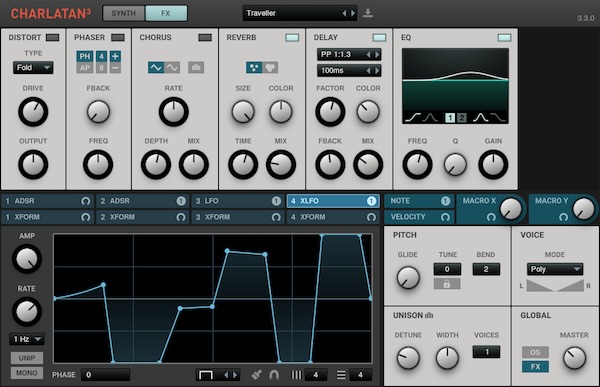Click the MASTER volume knob

click(x=574, y=358)
